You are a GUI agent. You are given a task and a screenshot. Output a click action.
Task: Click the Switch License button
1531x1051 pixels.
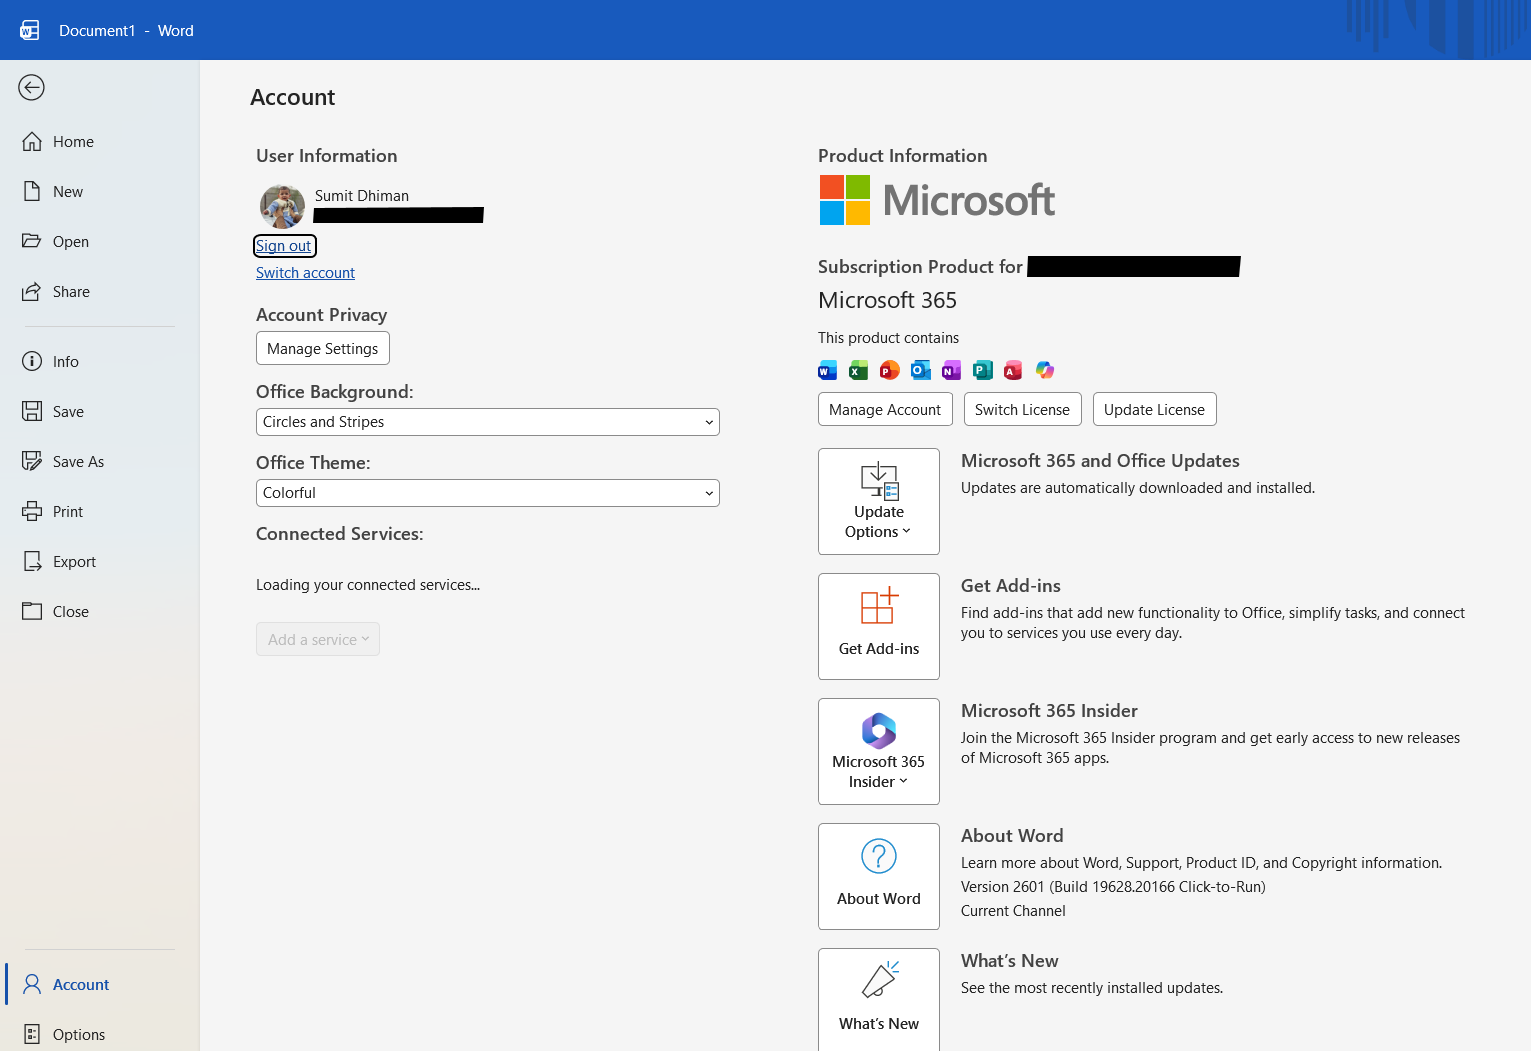pyautogui.click(x=1022, y=409)
